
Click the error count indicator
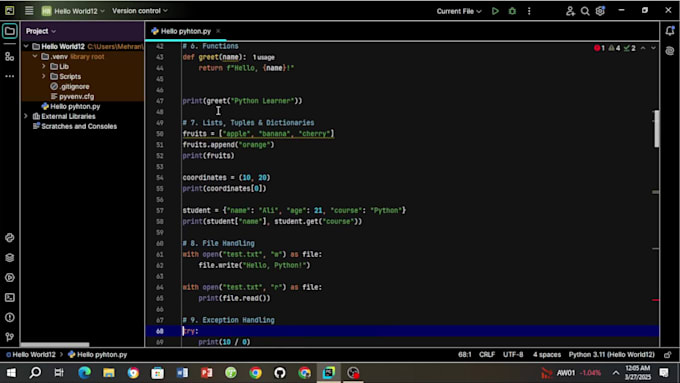pyautogui.click(x=599, y=48)
